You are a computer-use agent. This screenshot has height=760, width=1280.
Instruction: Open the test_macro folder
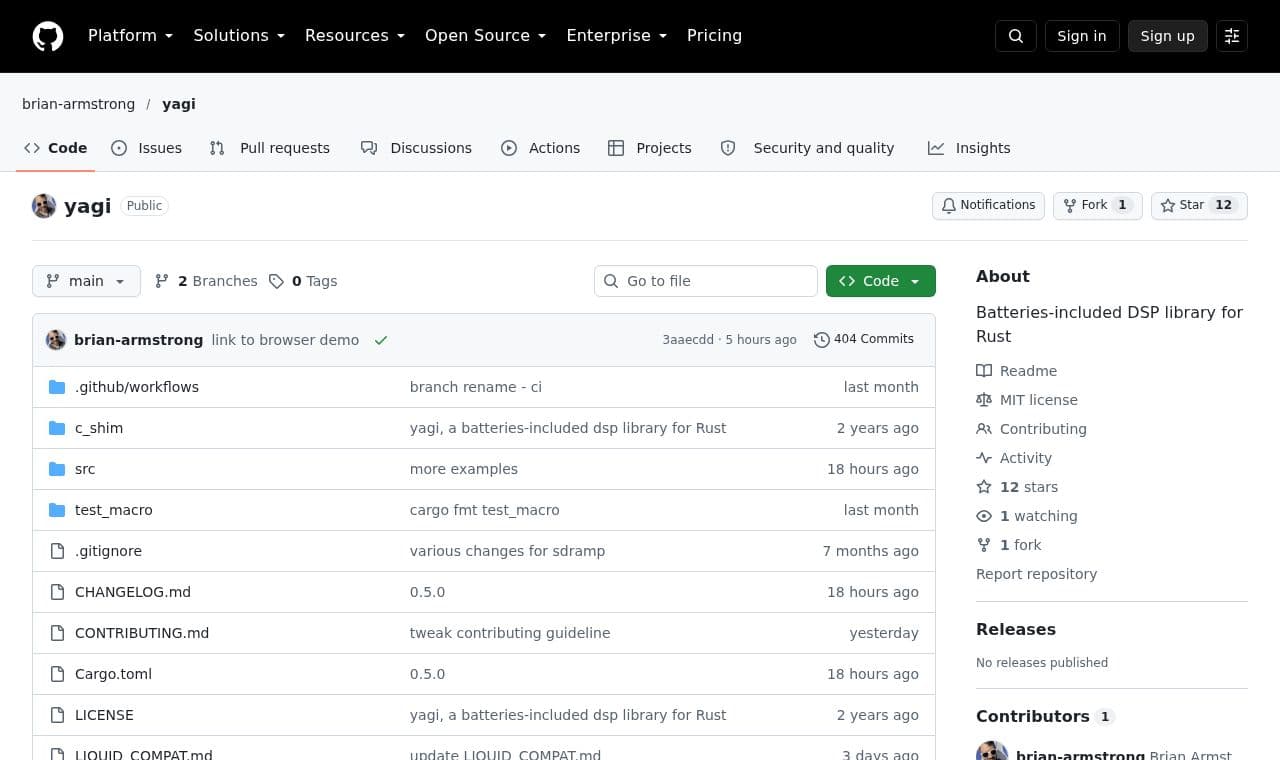point(114,510)
